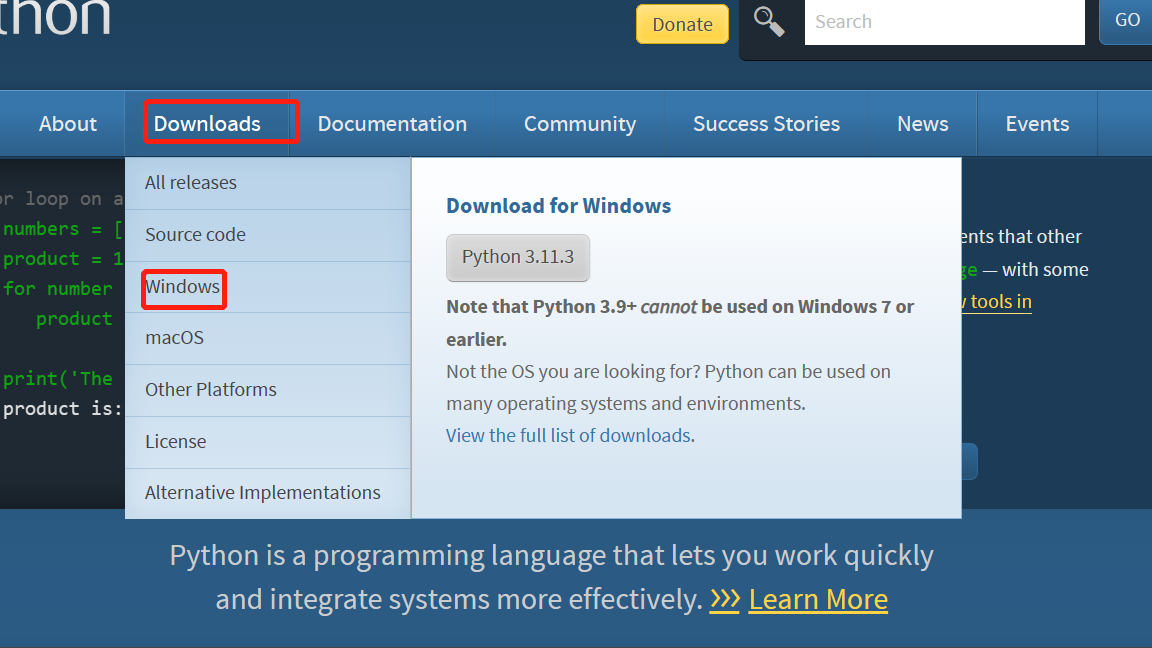The height and width of the screenshot is (648, 1152).
Task: Click the Learn More link
Action: [x=818, y=600]
